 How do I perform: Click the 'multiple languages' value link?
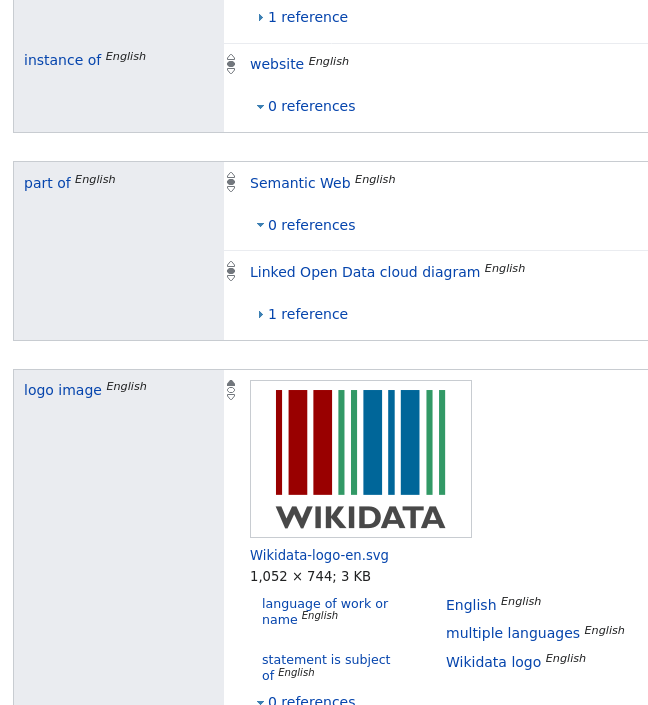click(x=512, y=633)
